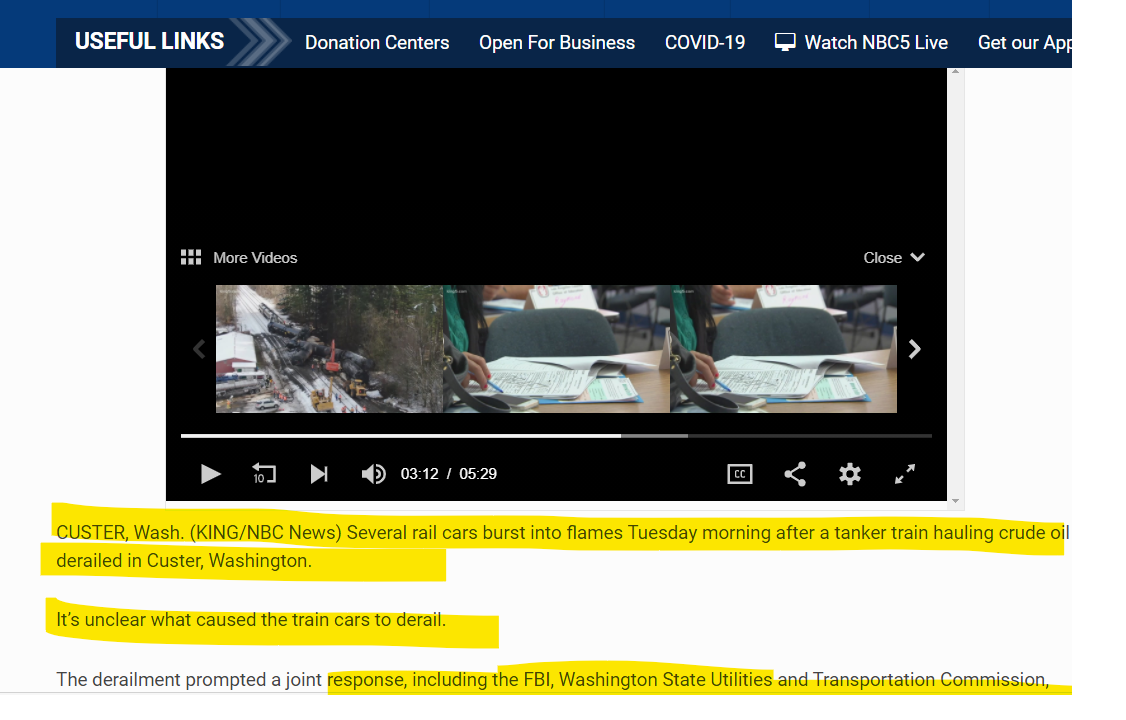
Task: Open video settings gear
Action: pos(850,474)
